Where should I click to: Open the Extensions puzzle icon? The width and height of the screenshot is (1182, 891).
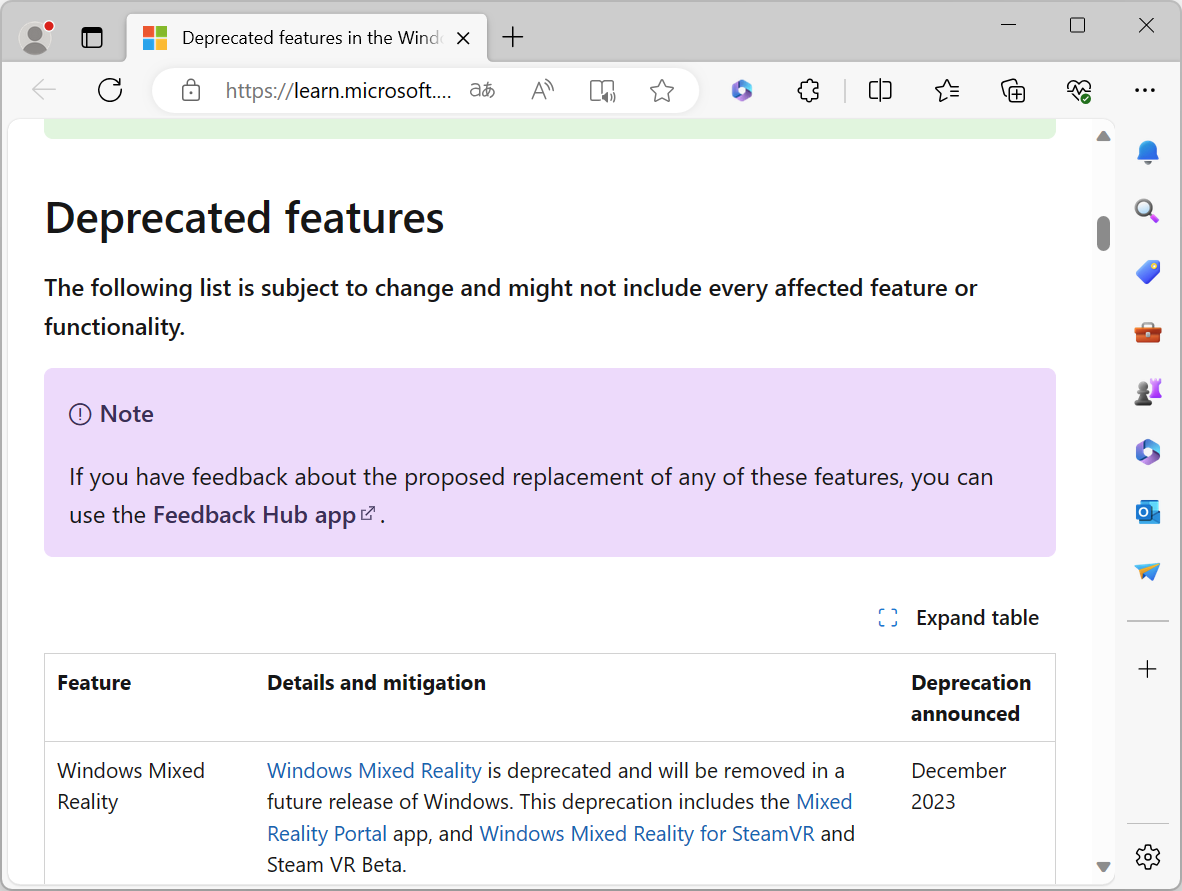click(808, 91)
